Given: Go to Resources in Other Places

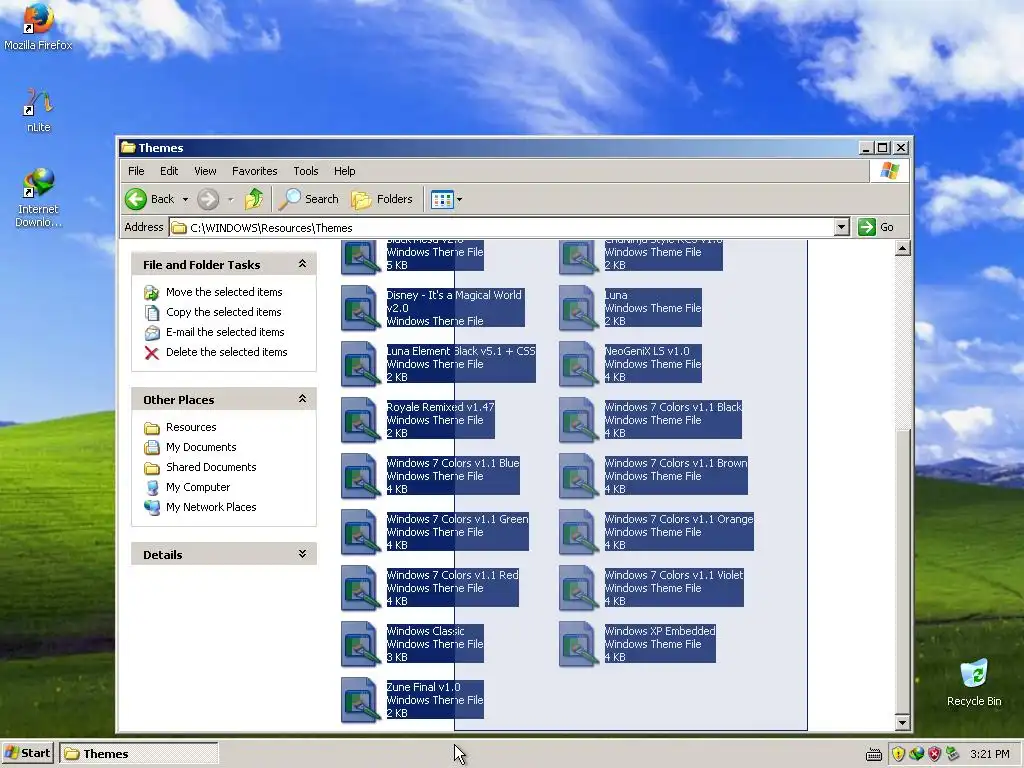Looking at the screenshot, I should click(191, 427).
